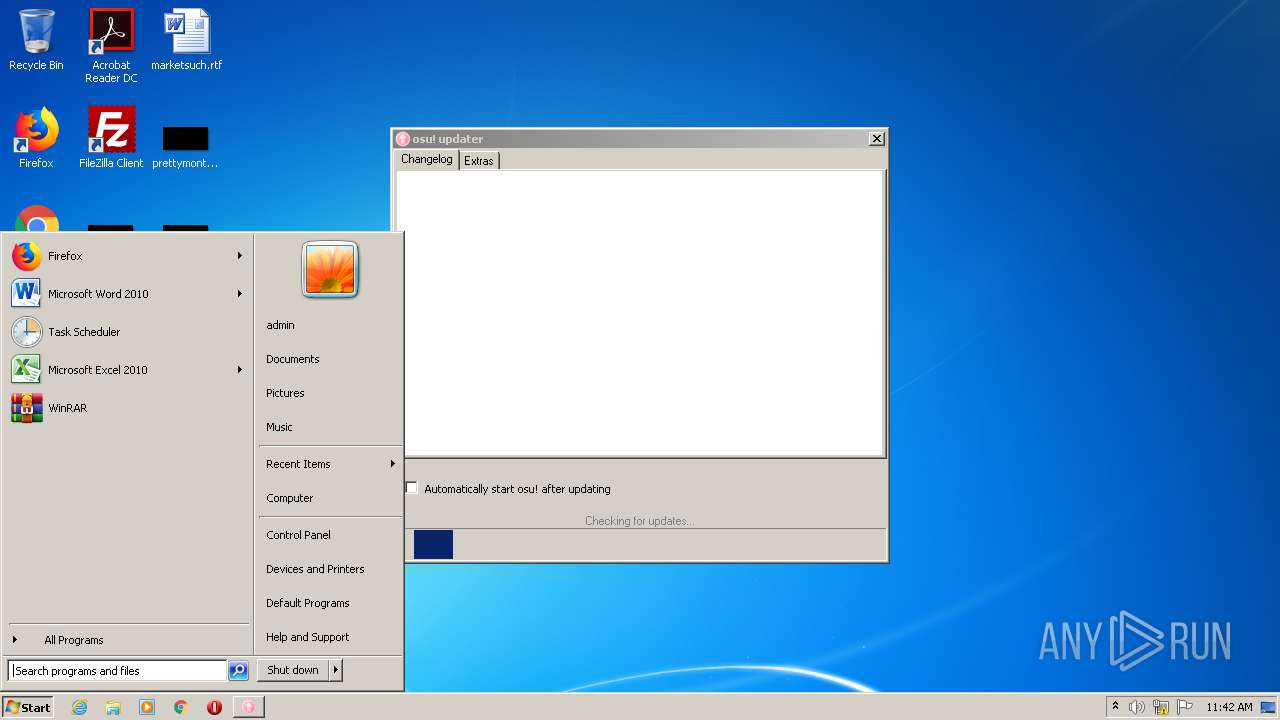
Task: Select osu! updater taskbar button
Action: [x=249, y=707]
